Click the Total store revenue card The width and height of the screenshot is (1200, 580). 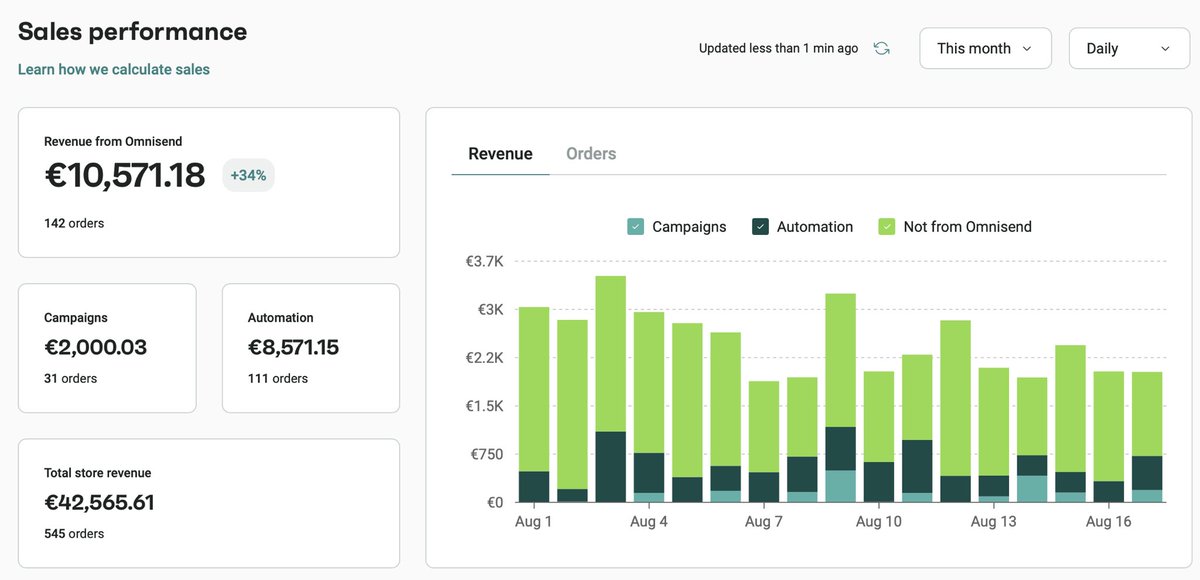pos(209,503)
